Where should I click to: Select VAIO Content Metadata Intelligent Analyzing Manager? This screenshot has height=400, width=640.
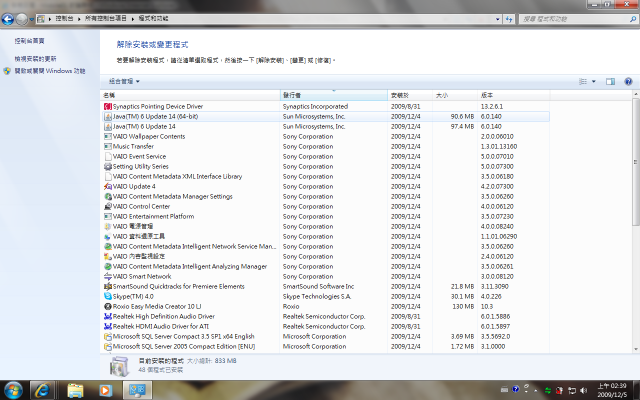[x=326, y=267]
